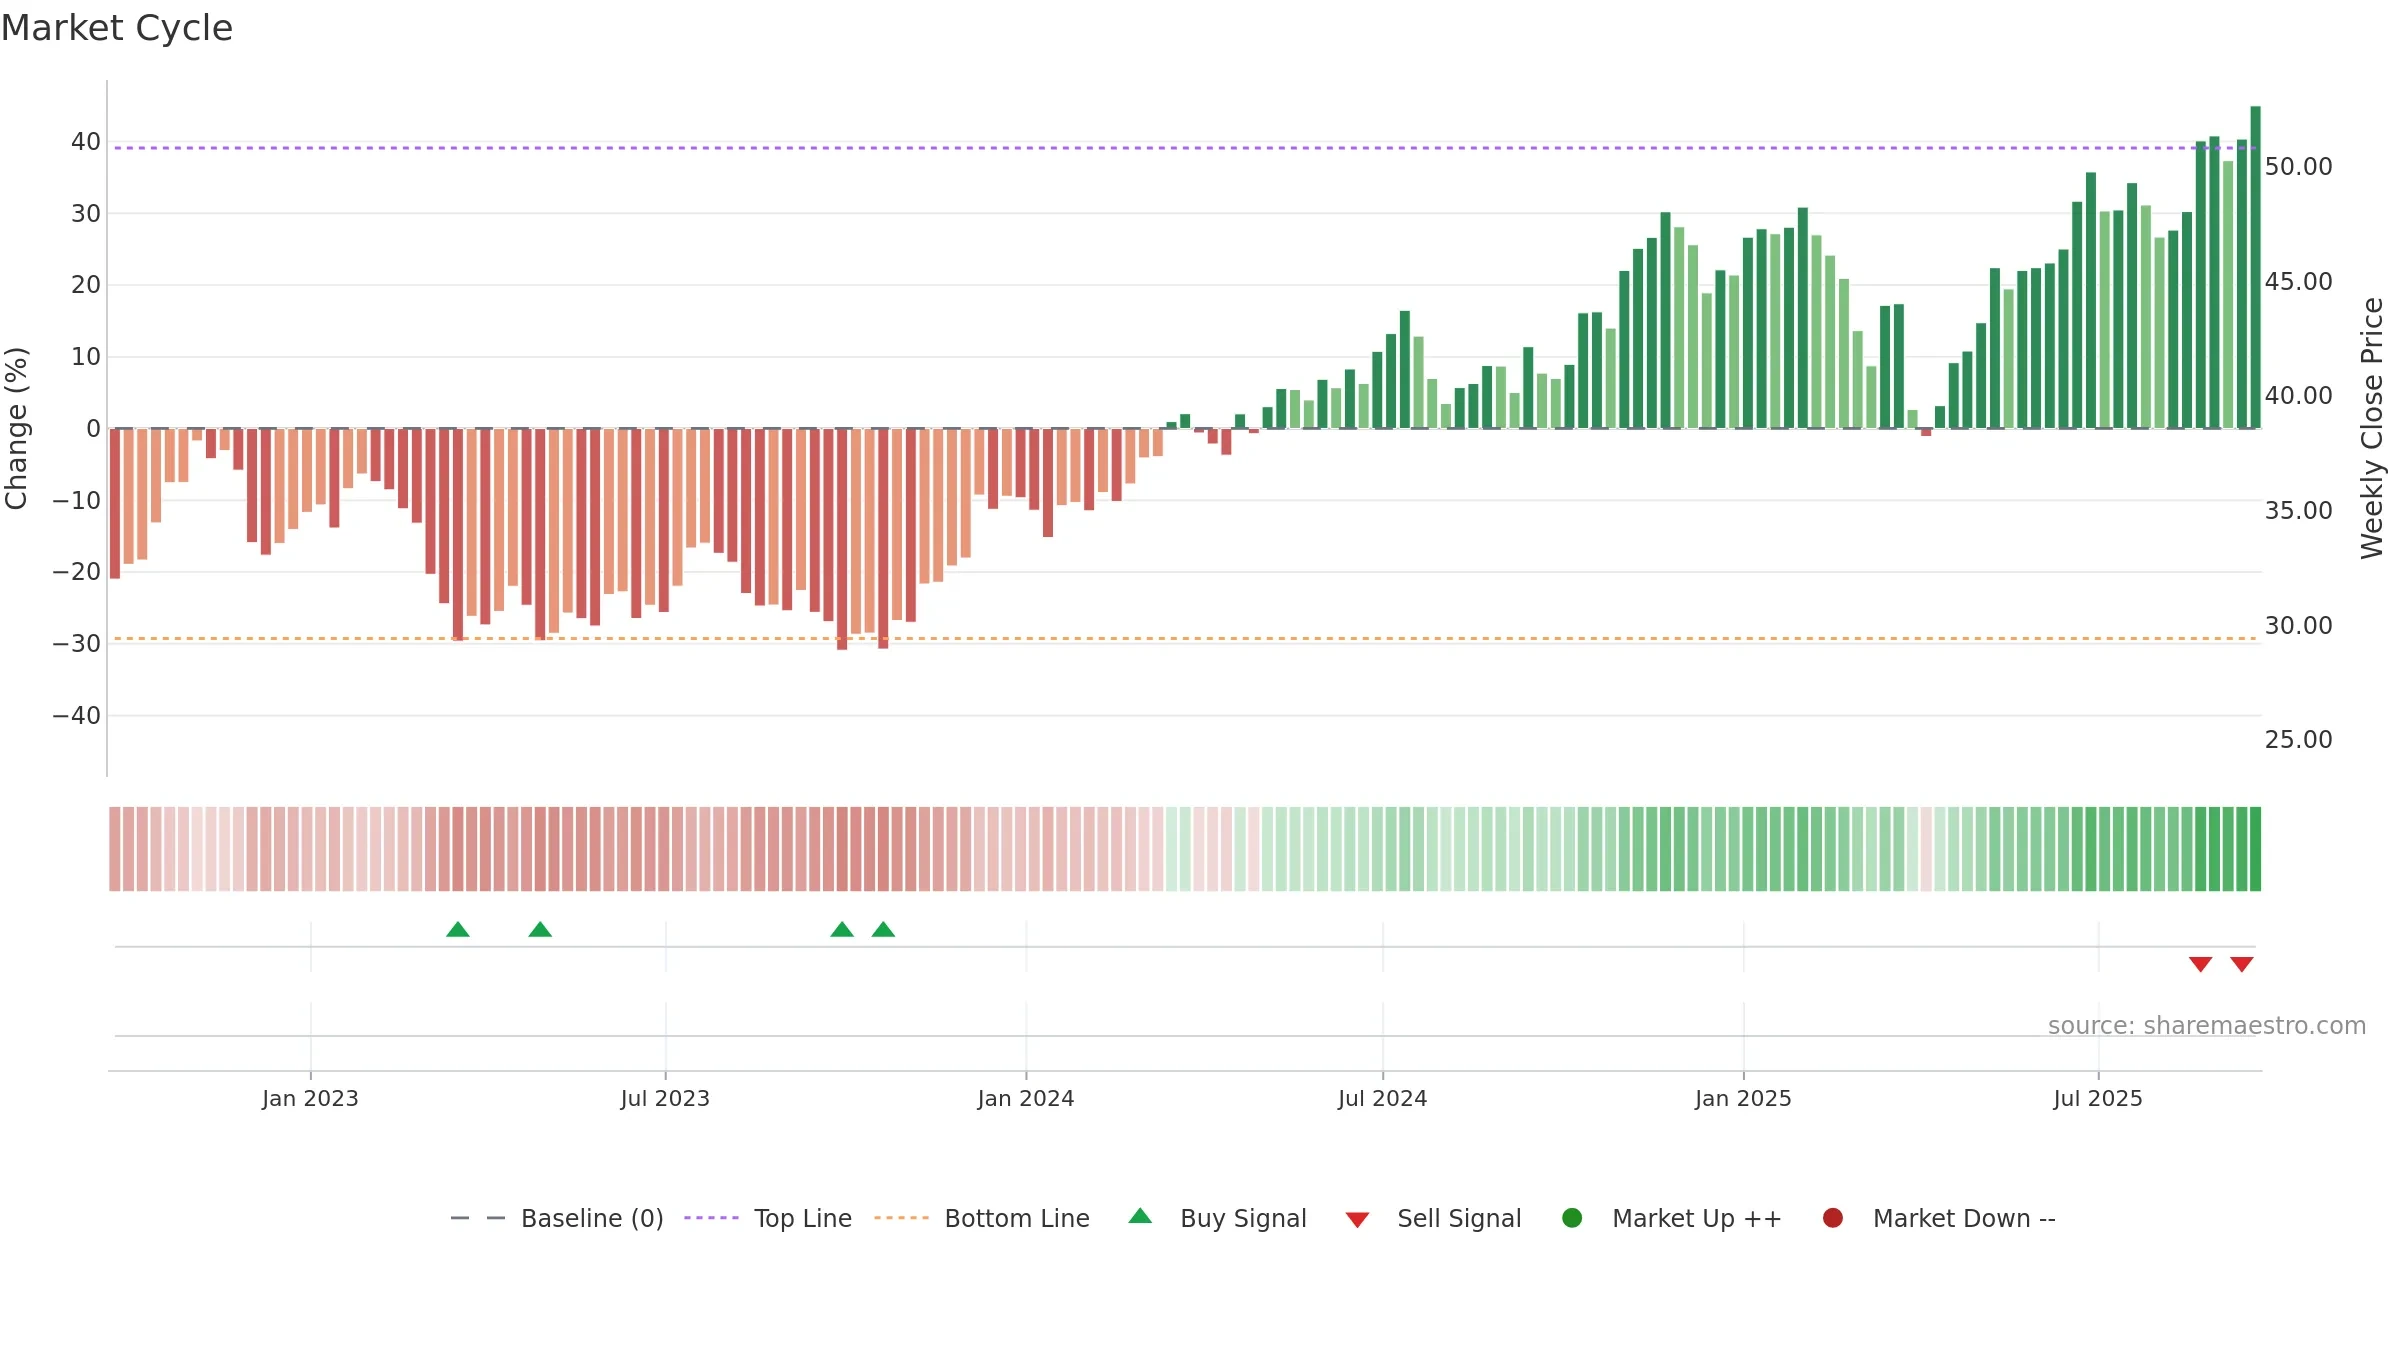
Task: Click the Jul 2025 axis label
Action: tap(2098, 1099)
